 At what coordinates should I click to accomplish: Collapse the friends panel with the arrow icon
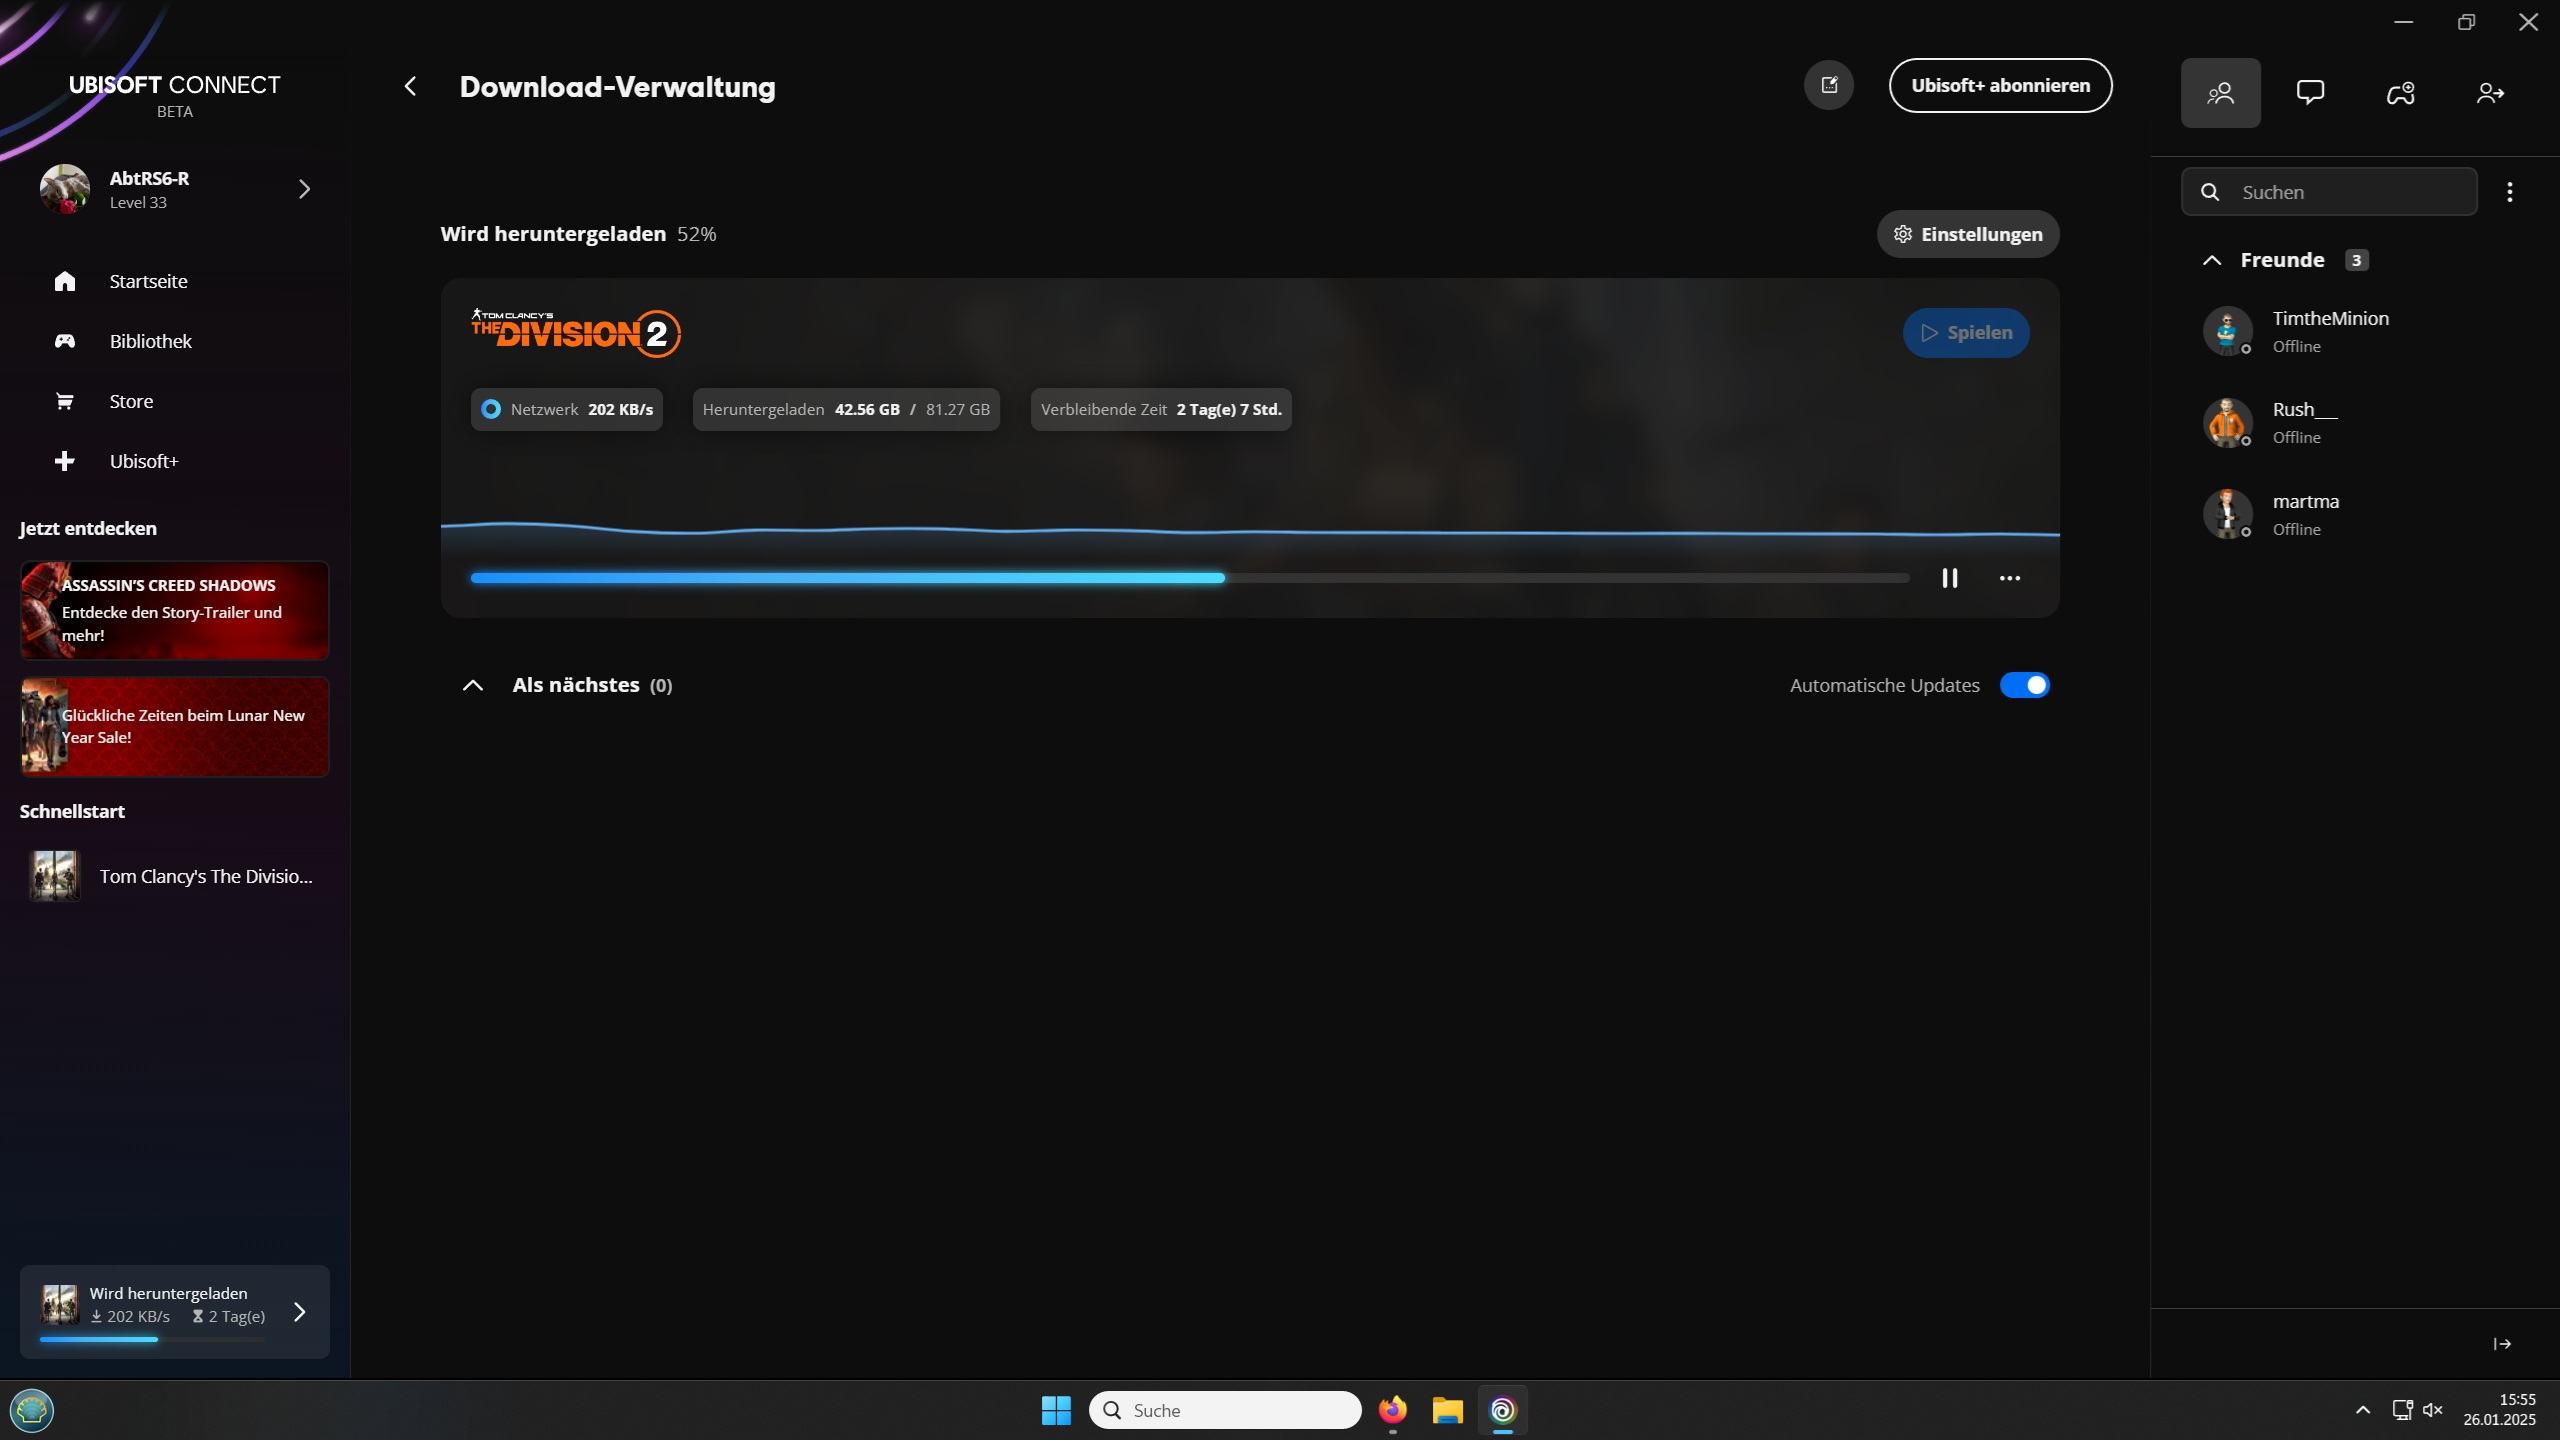tap(2502, 1344)
